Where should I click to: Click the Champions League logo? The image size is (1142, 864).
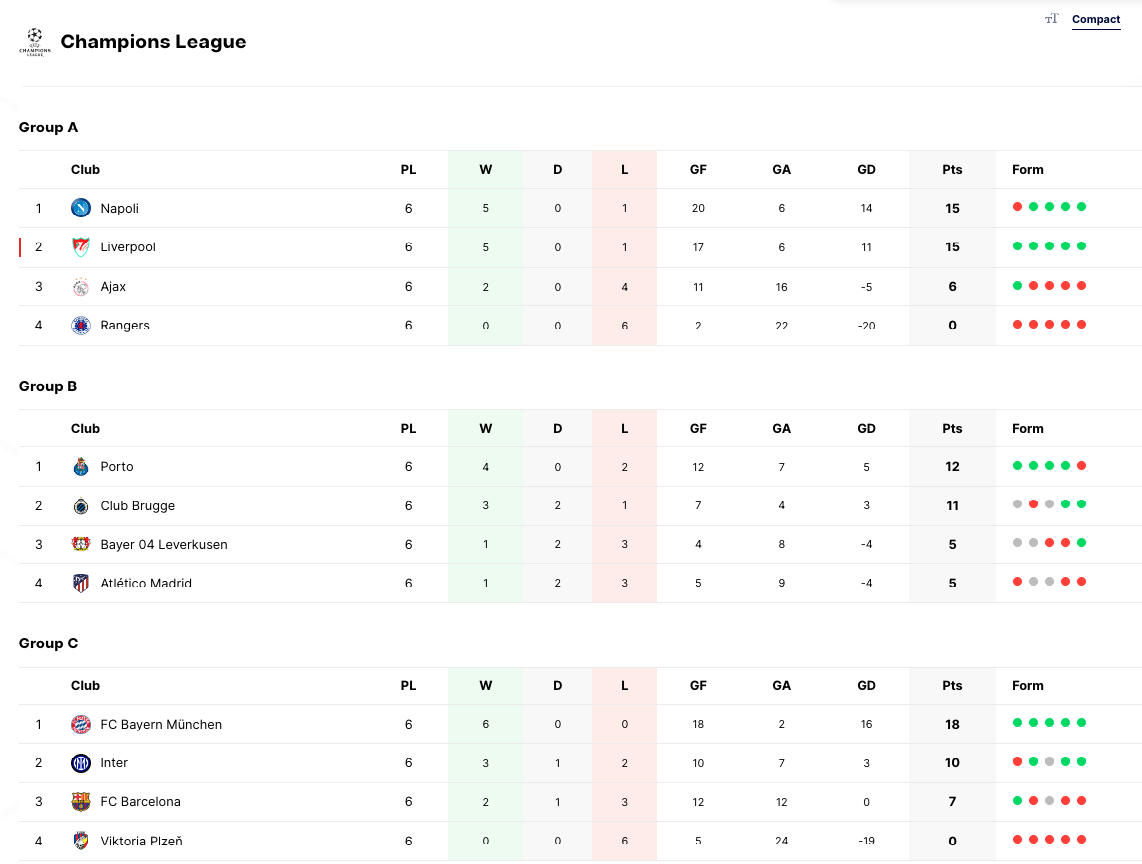[x=34, y=41]
